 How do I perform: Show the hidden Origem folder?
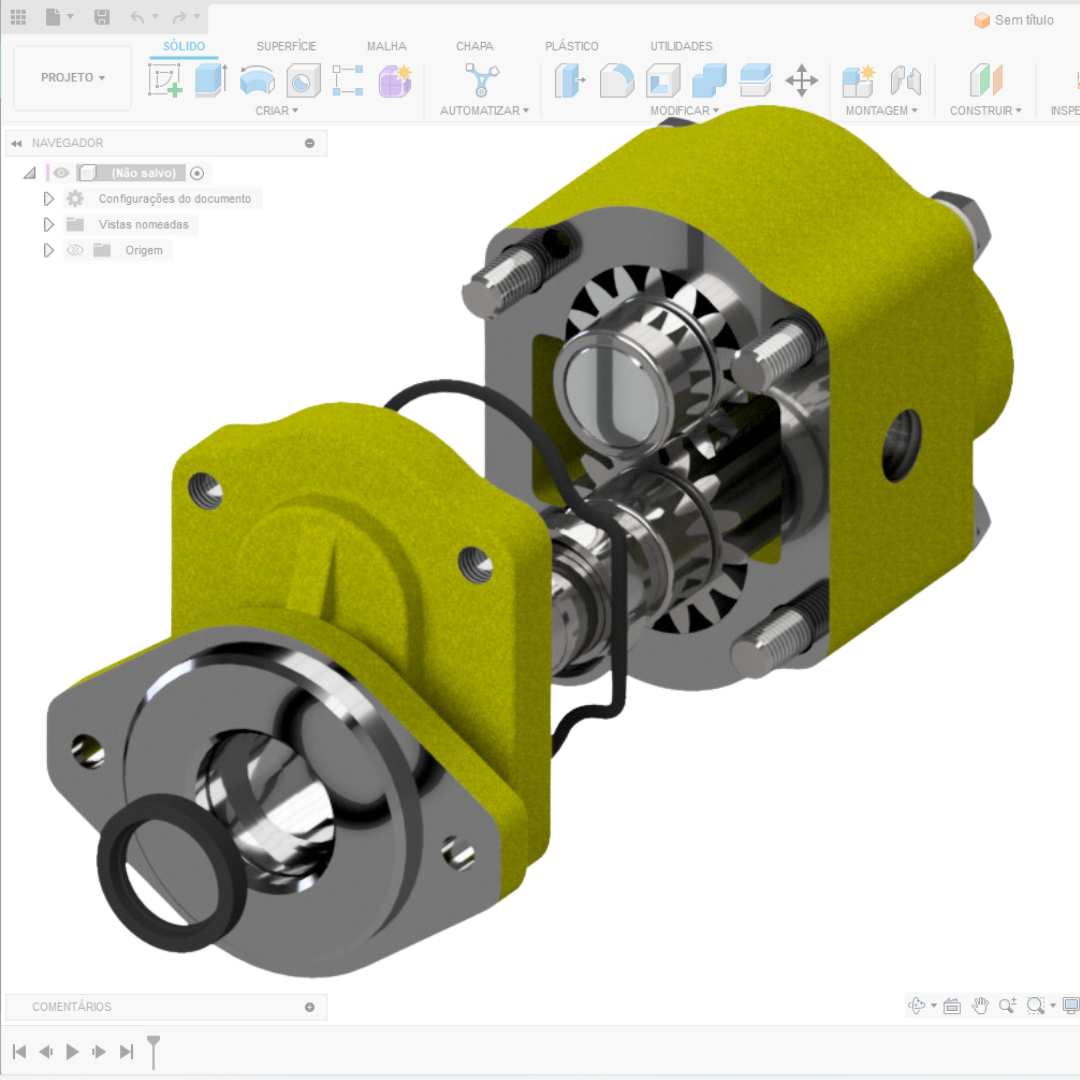pyautogui.click(x=75, y=250)
